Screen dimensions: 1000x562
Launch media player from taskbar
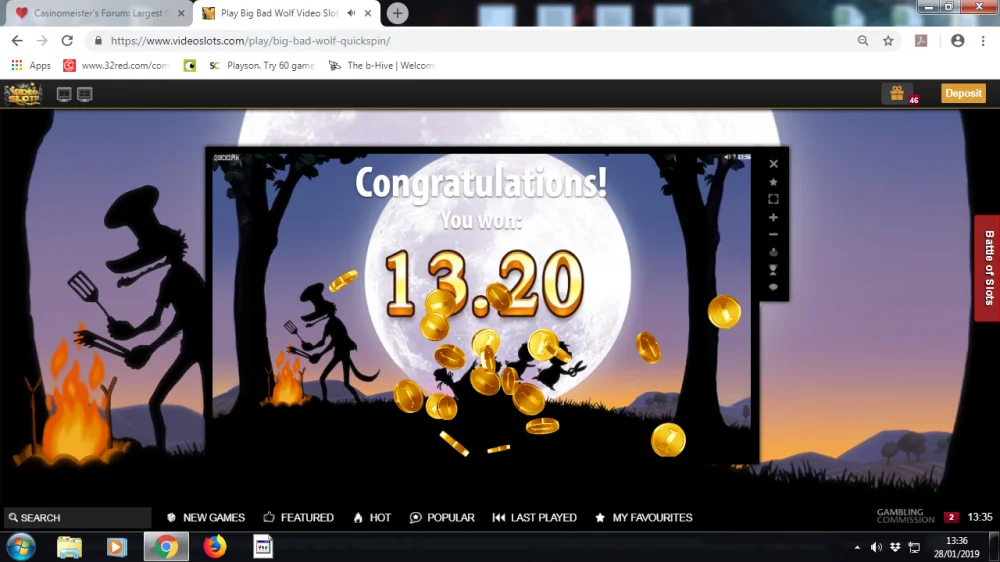(116, 547)
